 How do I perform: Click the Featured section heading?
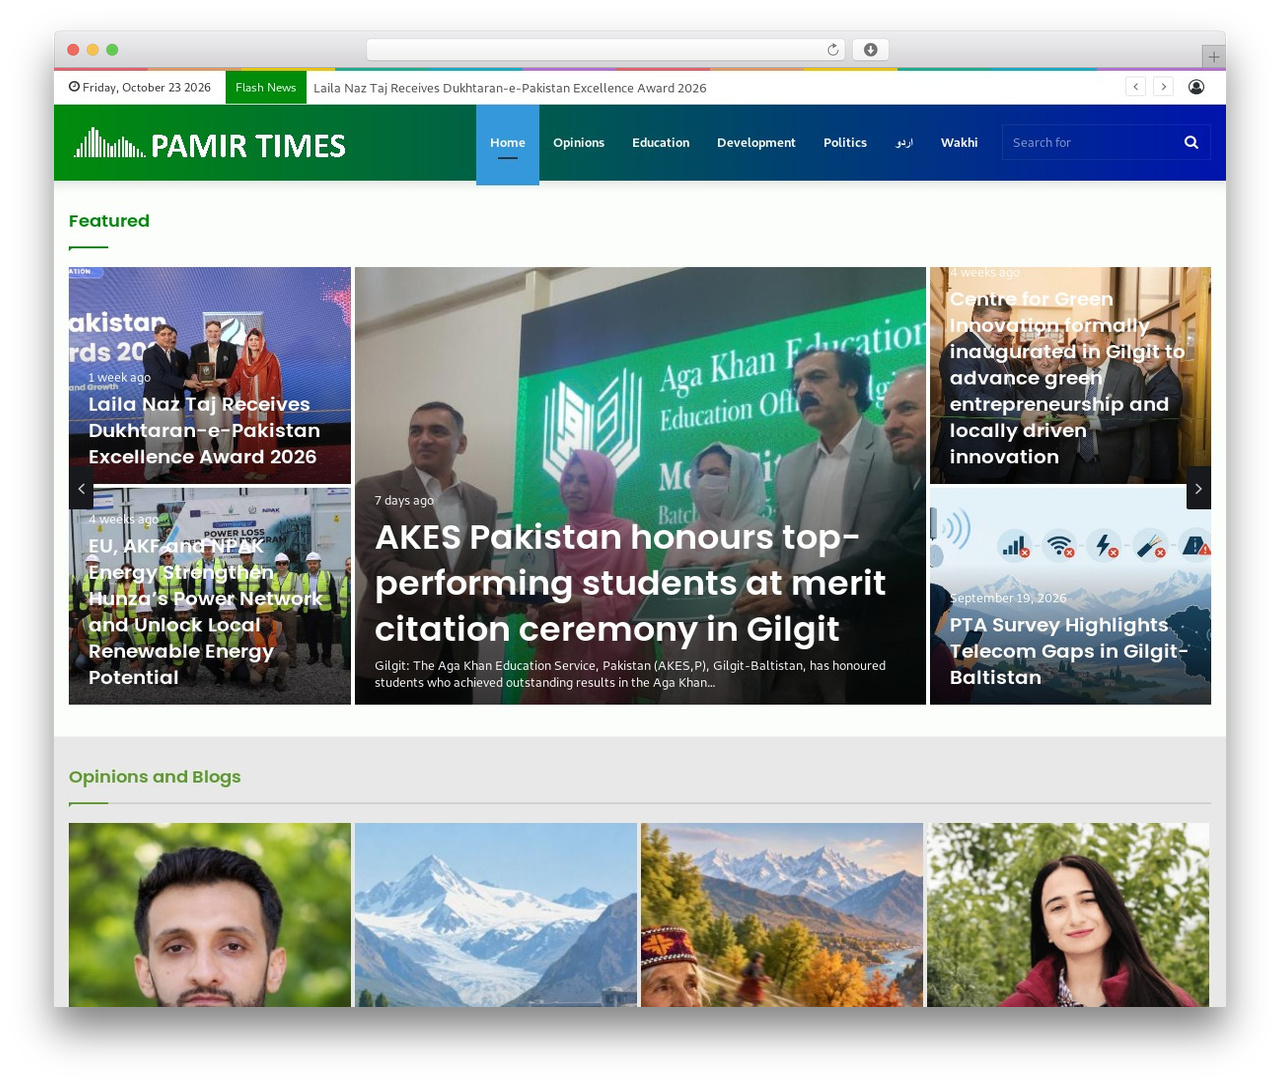coord(109,221)
